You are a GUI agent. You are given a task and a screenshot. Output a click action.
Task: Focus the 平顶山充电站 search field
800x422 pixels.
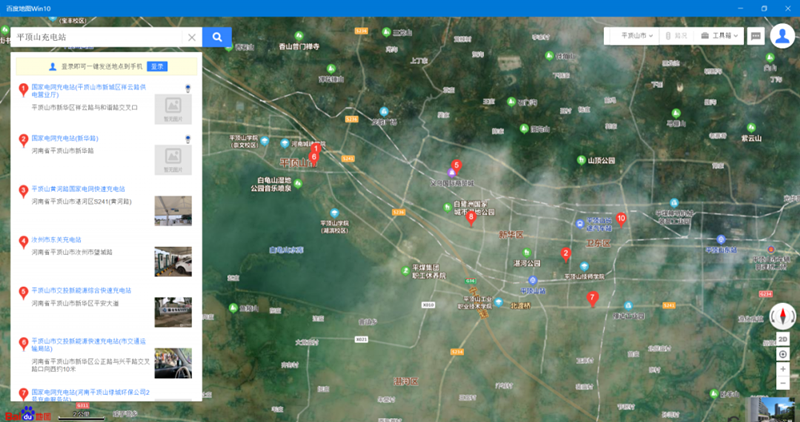tap(97, 37)
